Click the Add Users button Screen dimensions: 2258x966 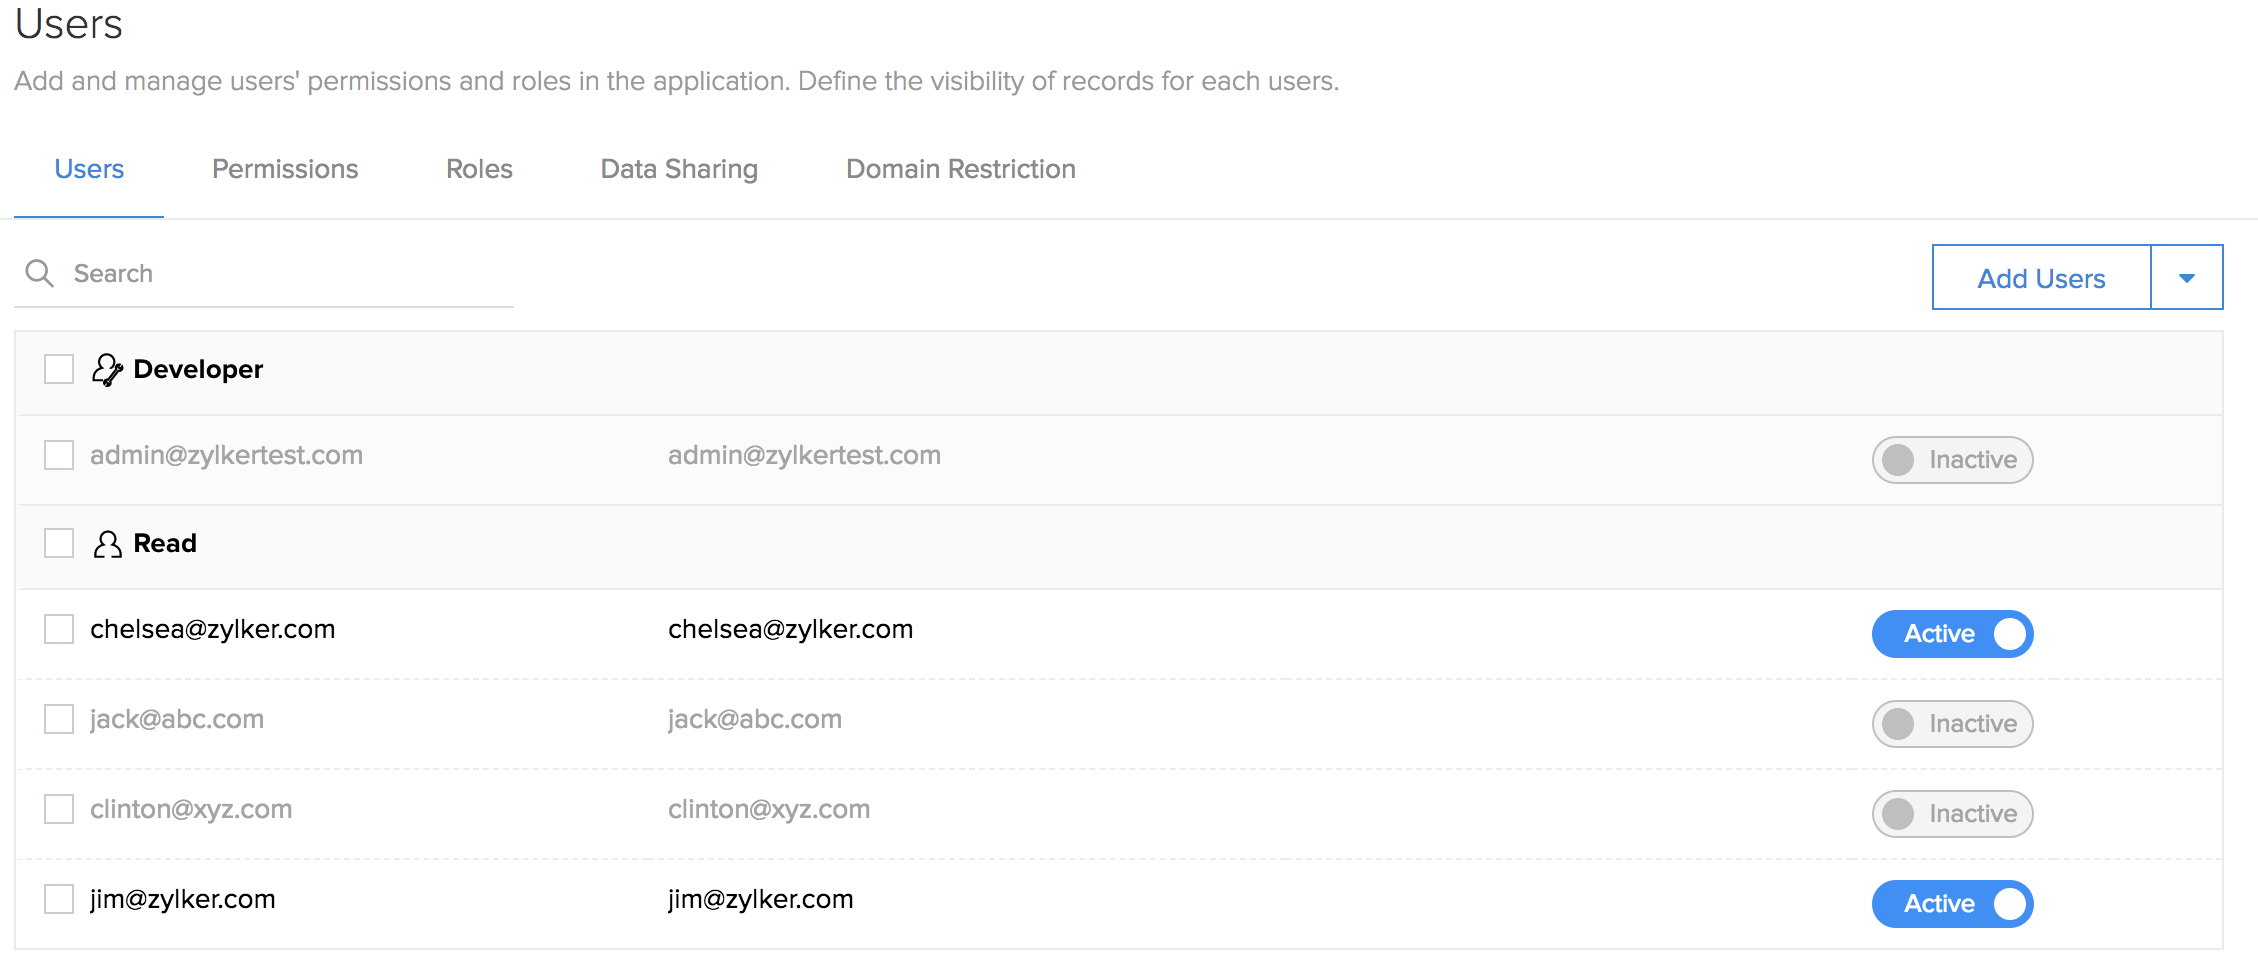[x=2041, y=278]
